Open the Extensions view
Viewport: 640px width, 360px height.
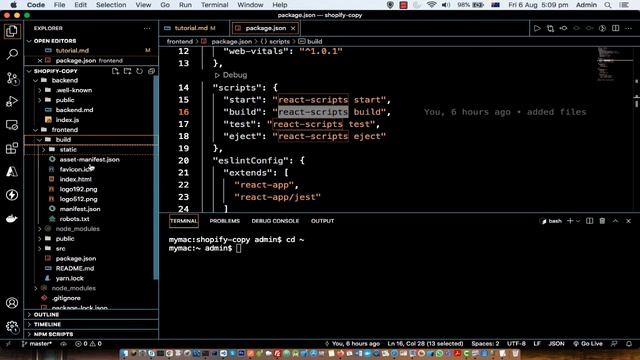12,148
